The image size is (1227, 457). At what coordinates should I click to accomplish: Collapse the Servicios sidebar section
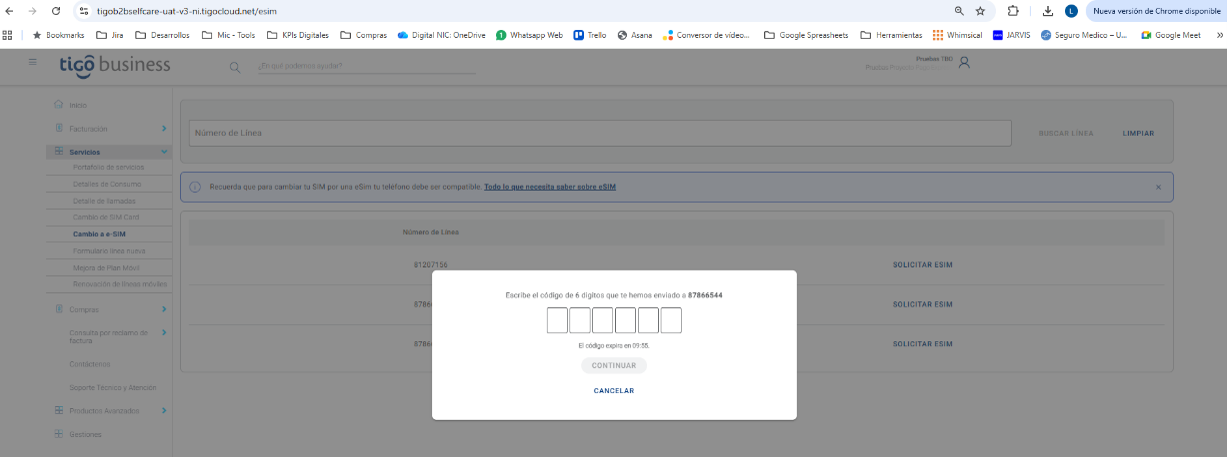108,152
